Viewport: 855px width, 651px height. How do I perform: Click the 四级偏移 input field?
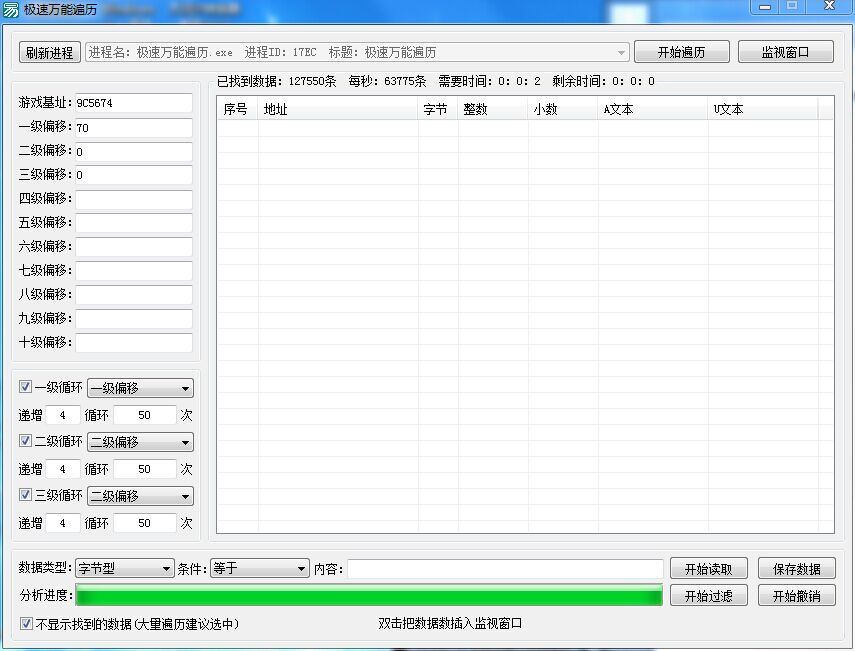[x=134, y=200]
